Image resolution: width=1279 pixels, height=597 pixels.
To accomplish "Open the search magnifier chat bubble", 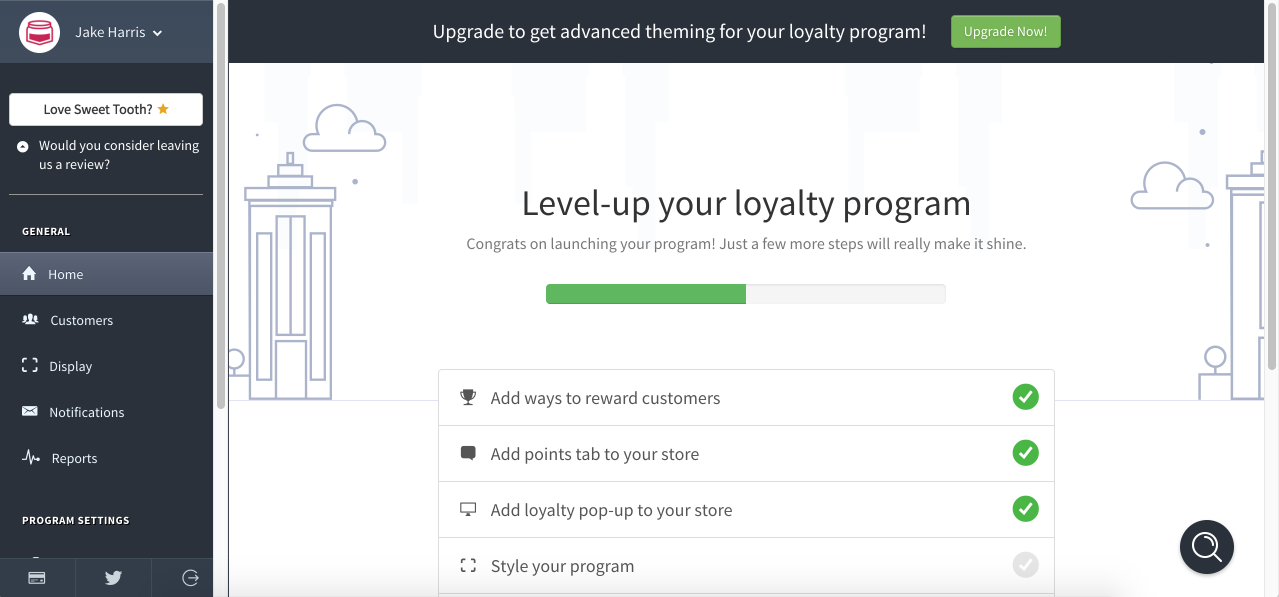I will coord(1207,547).
